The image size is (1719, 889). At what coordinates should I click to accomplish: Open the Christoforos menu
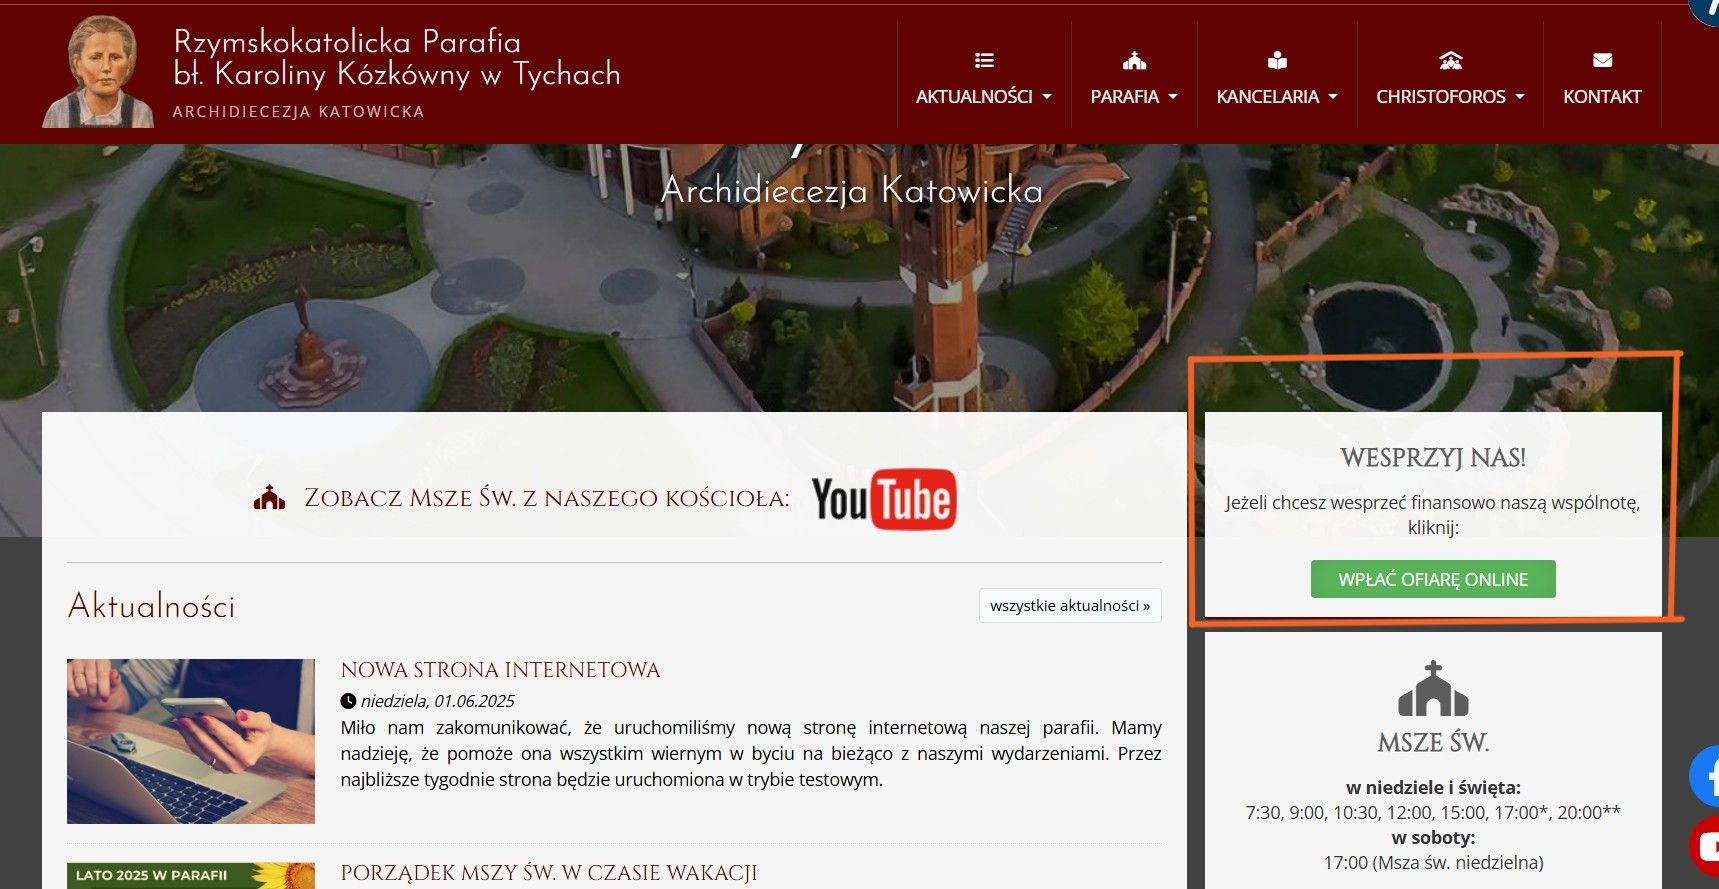coord(1450,97)
